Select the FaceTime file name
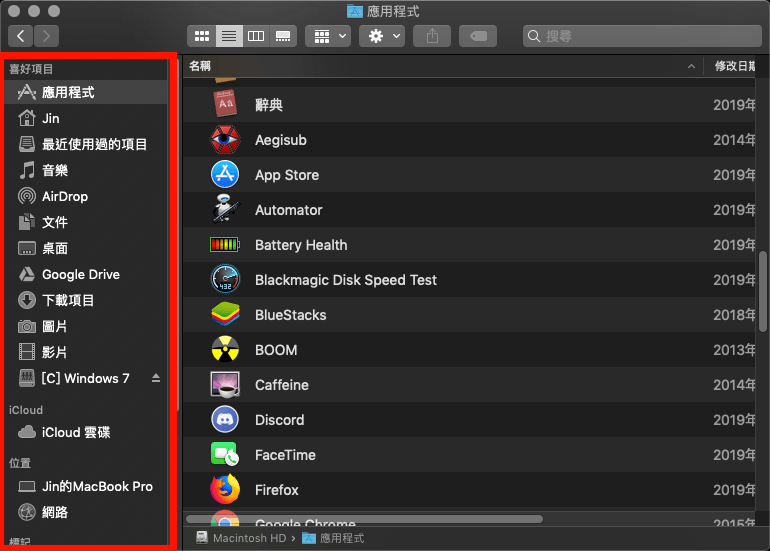 285,455
